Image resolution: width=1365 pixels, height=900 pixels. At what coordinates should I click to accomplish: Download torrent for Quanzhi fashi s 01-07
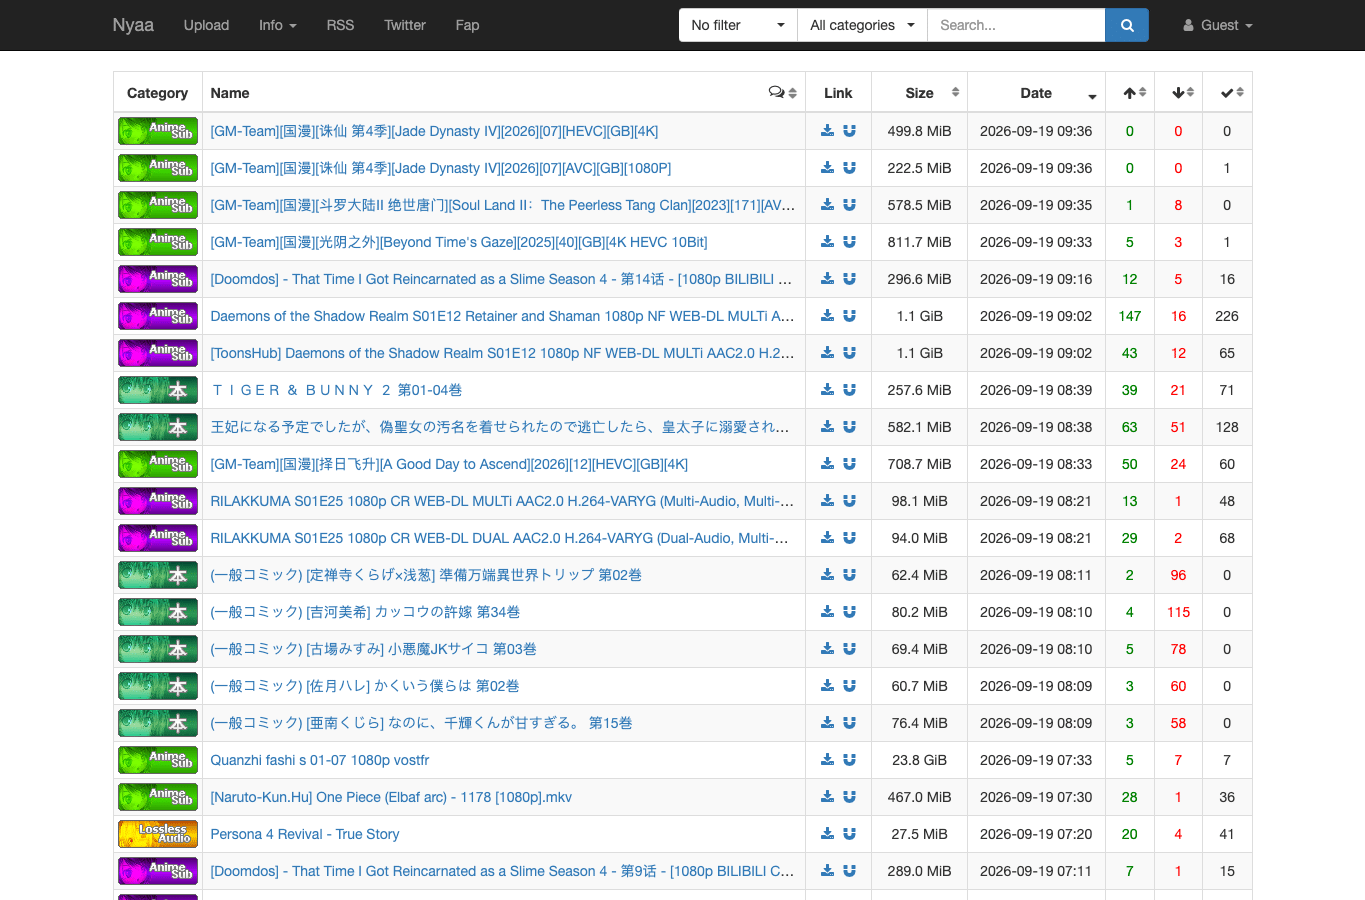pyautogui.click(x=827, y=759)
